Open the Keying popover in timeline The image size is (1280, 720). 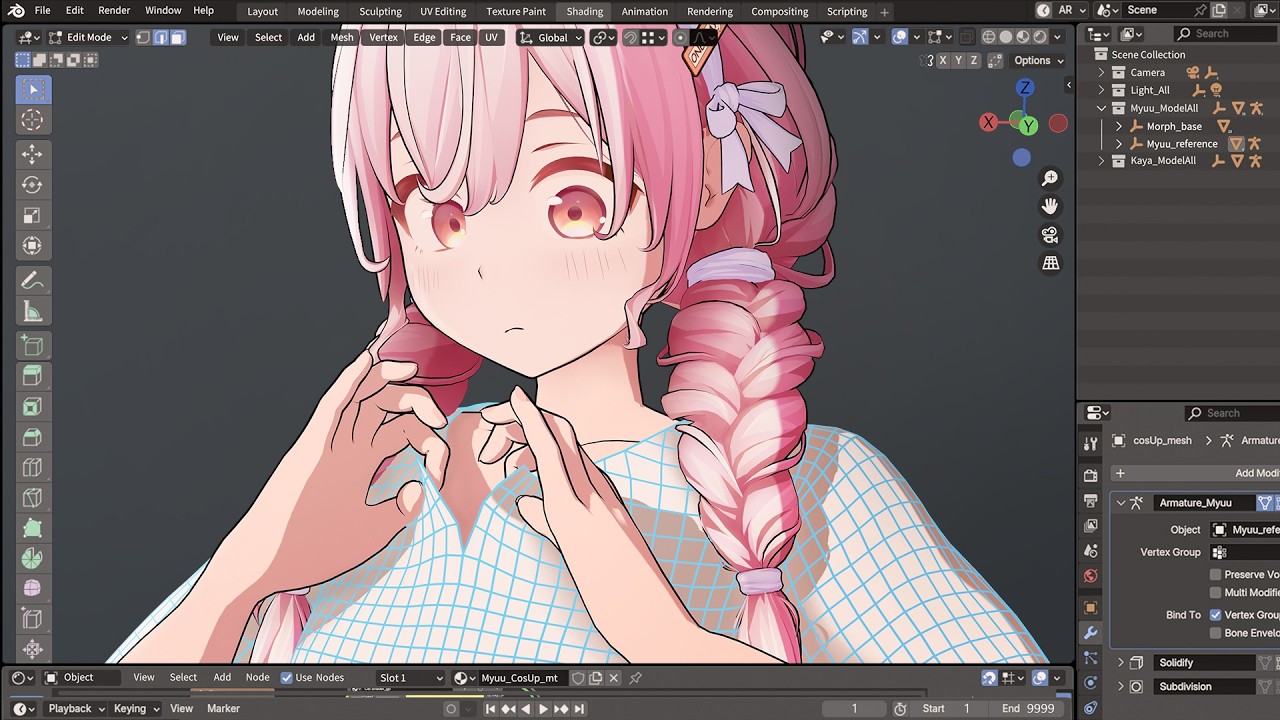pos(136,709)
